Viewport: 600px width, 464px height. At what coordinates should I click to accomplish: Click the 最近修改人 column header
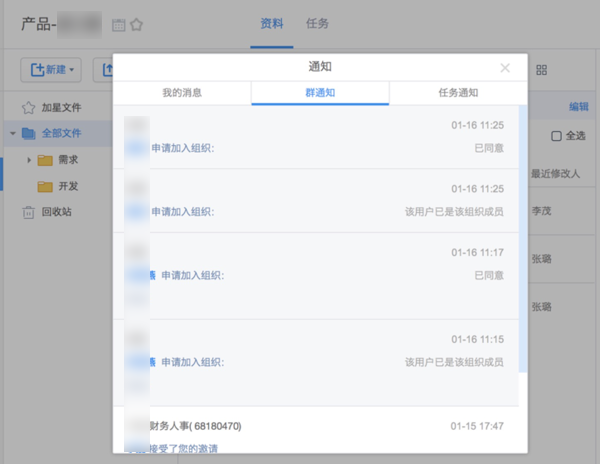[x=555, y=174]
